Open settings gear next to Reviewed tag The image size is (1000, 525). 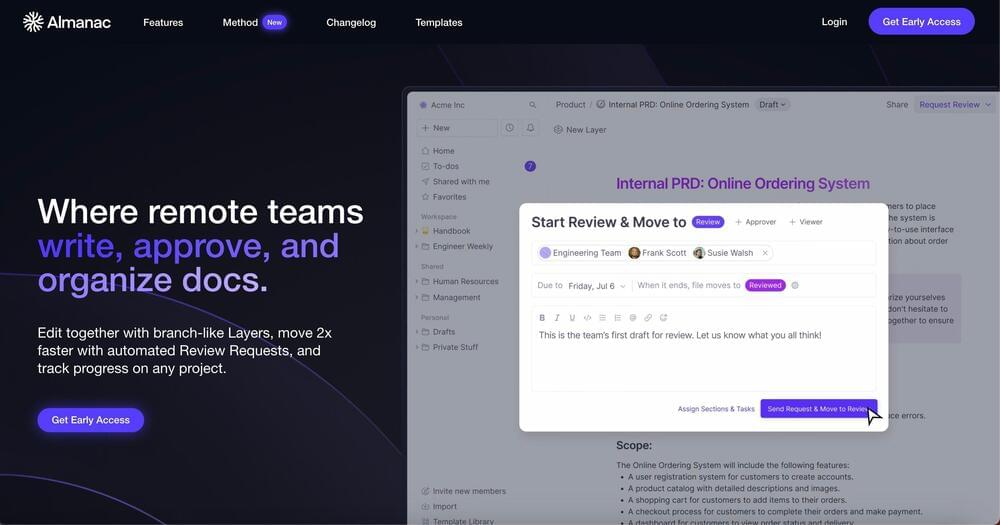(x=795, y=285)
